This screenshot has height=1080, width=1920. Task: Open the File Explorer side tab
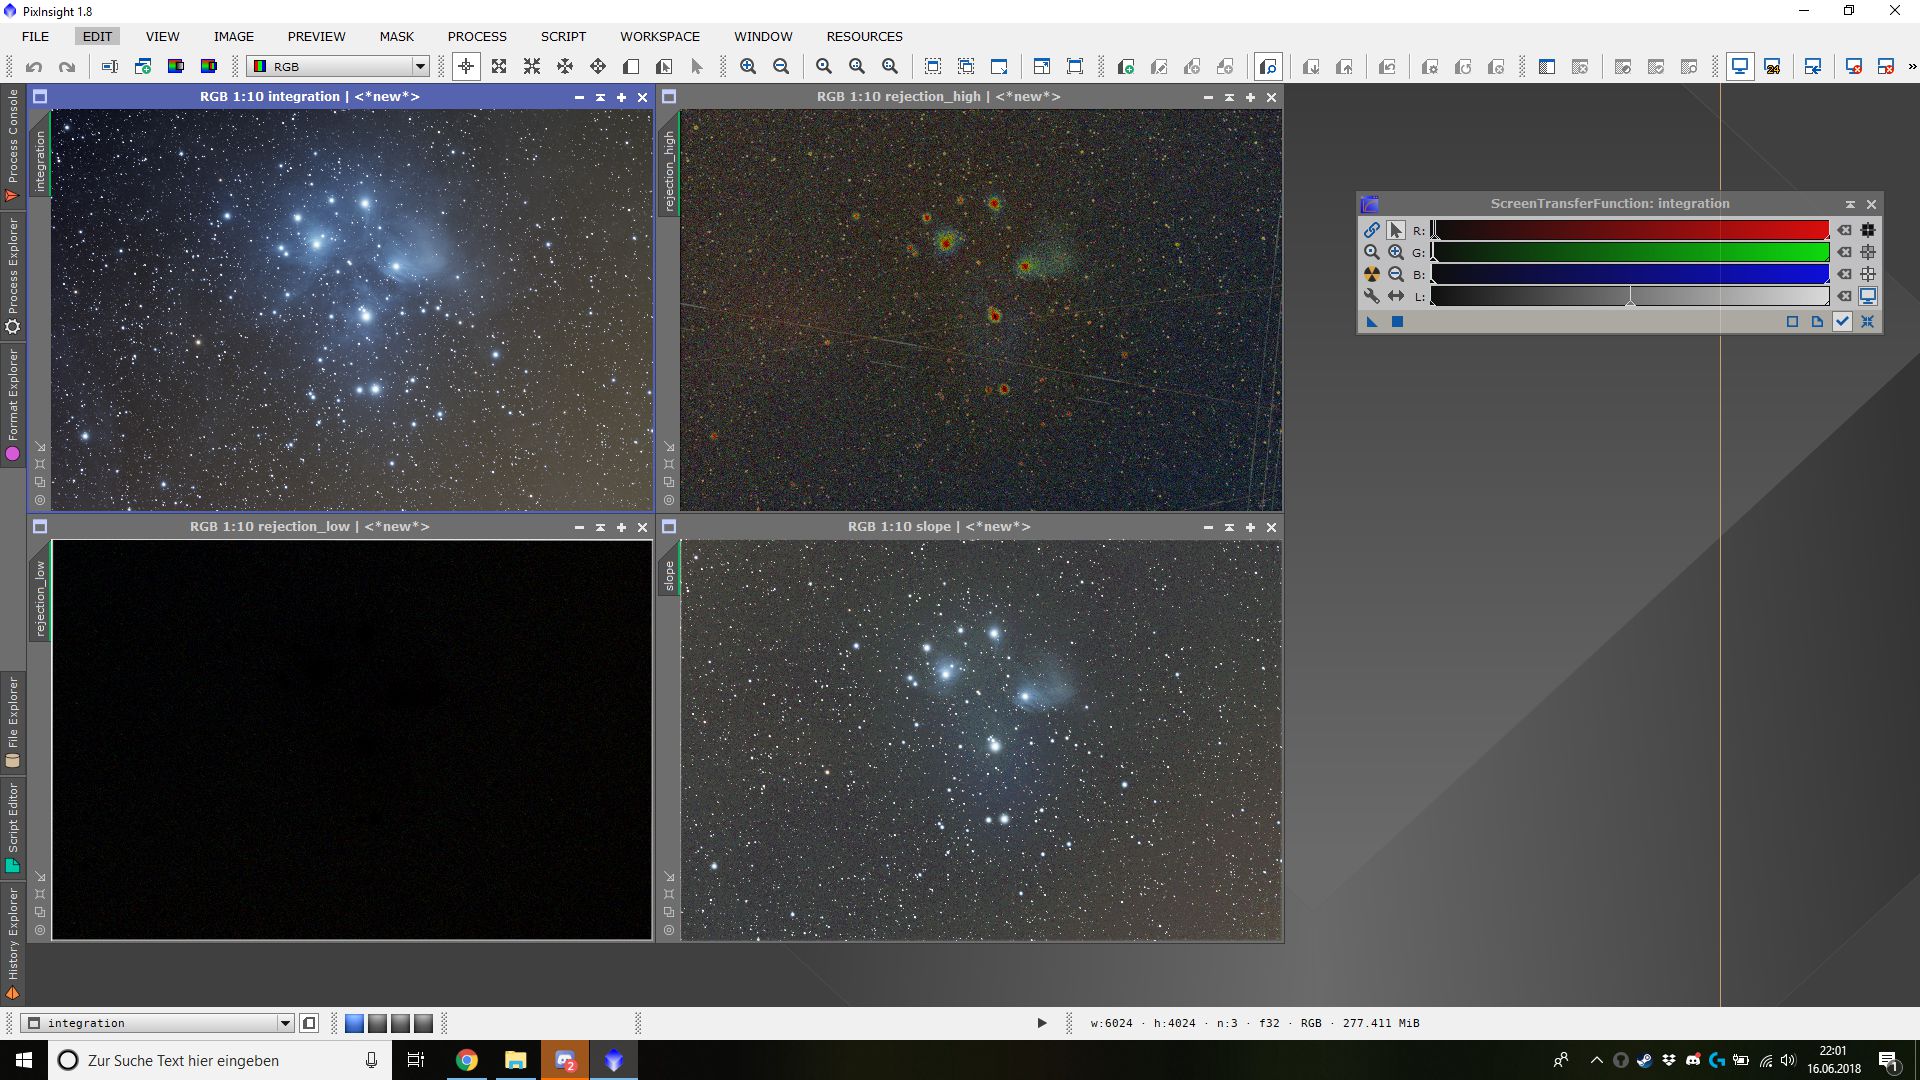pos(13,722)
